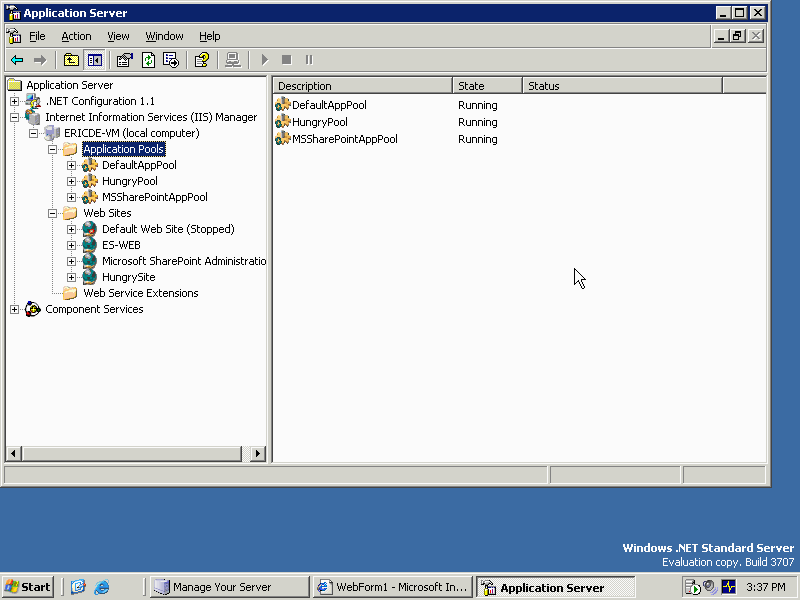Click the network drive icon in toolbar
This screenshot has width=800, height=600.
[x=232, y=60]
